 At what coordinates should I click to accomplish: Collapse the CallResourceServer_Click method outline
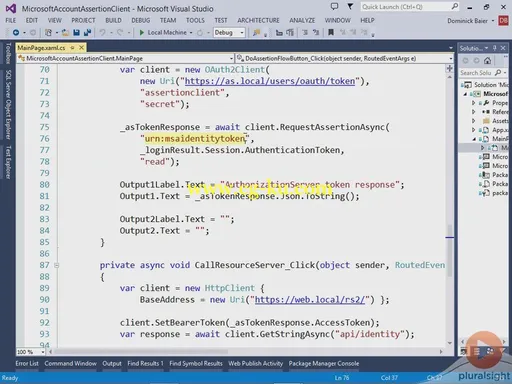coord(56,265)
